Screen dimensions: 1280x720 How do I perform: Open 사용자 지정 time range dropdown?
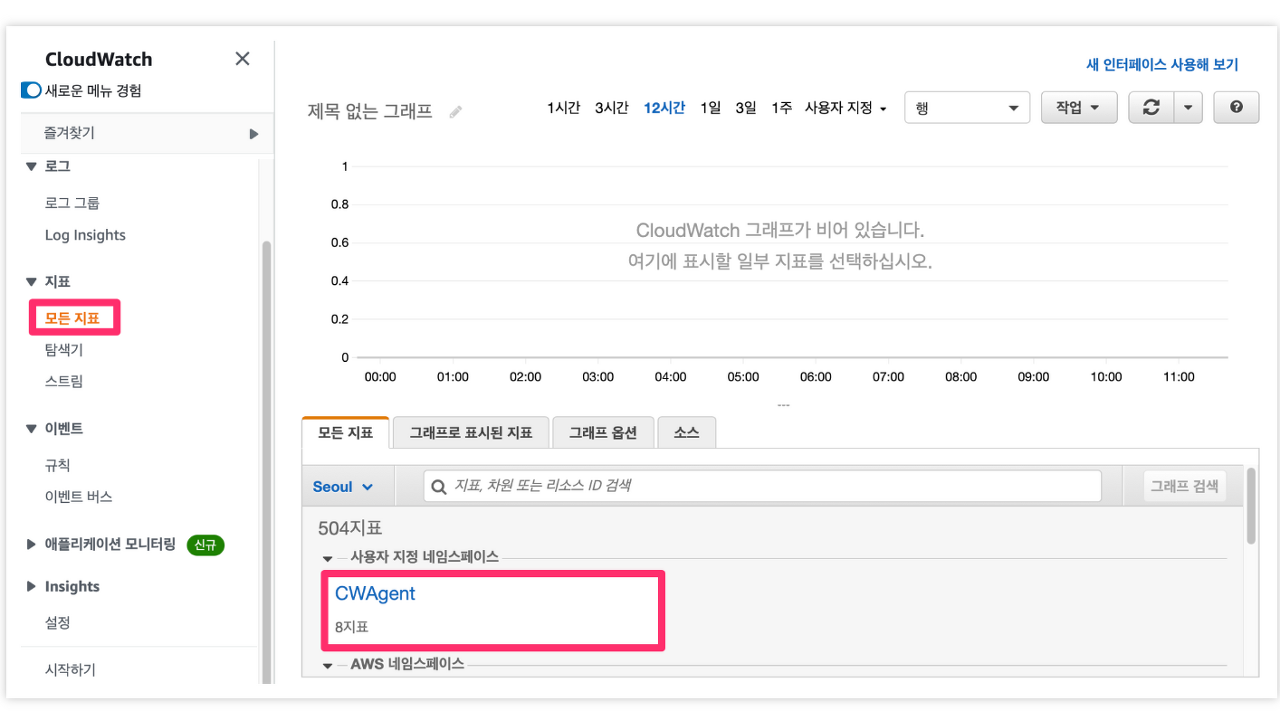click(x=845, y=108)
